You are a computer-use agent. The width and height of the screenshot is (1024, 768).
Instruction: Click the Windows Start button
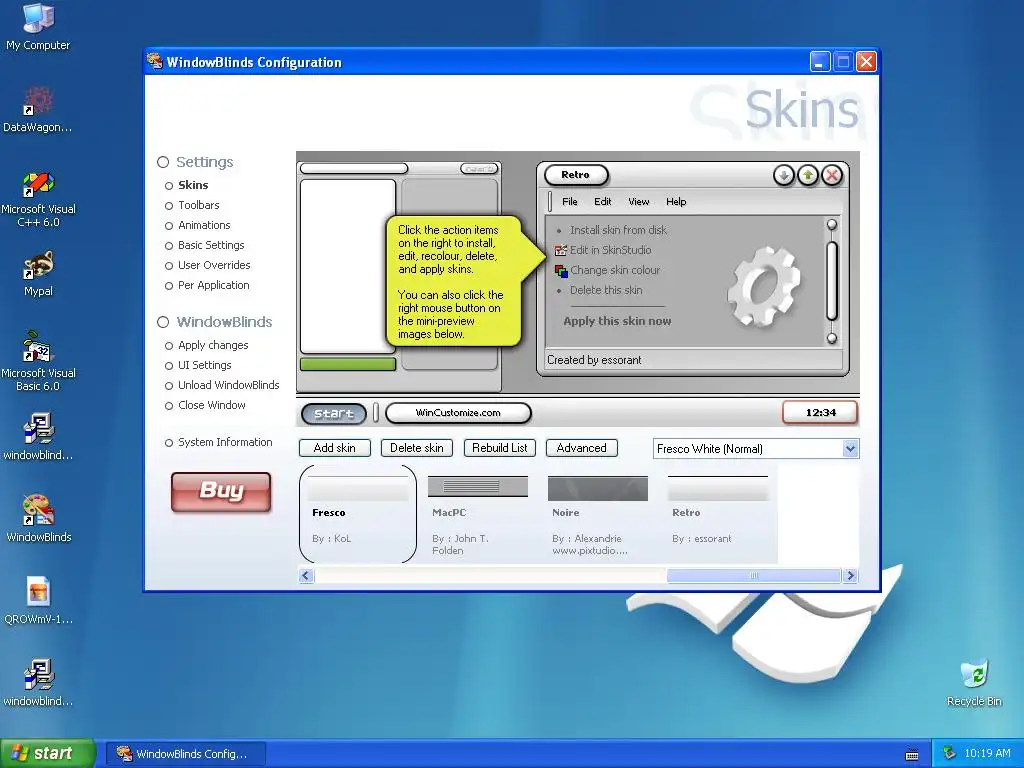pos(48,753)
